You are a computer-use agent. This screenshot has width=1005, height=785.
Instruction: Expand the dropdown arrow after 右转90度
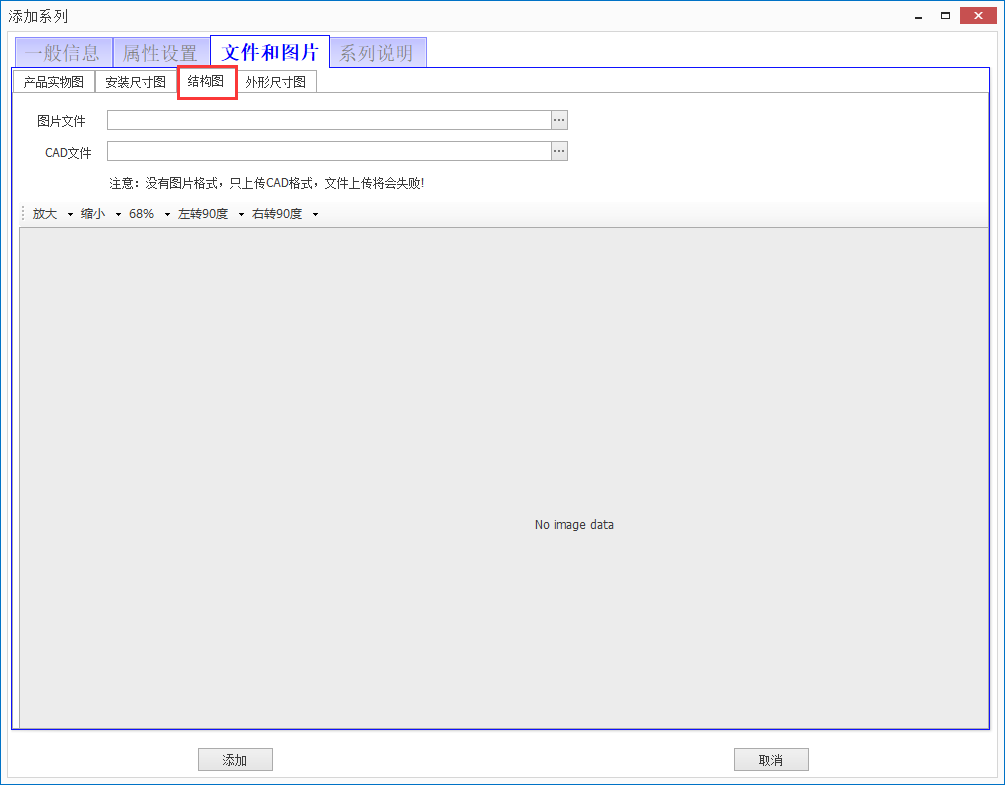[x=315, y=214]
